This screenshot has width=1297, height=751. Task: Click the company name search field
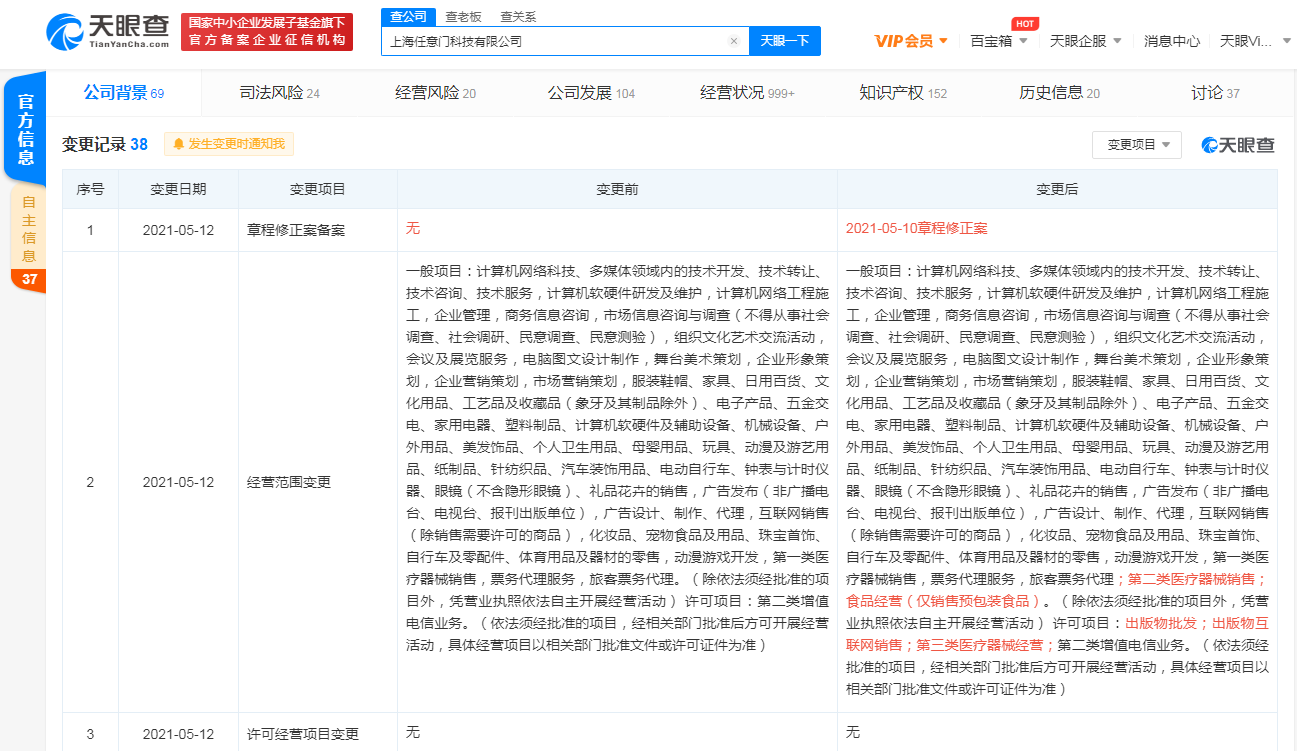[x=555, y=41]
